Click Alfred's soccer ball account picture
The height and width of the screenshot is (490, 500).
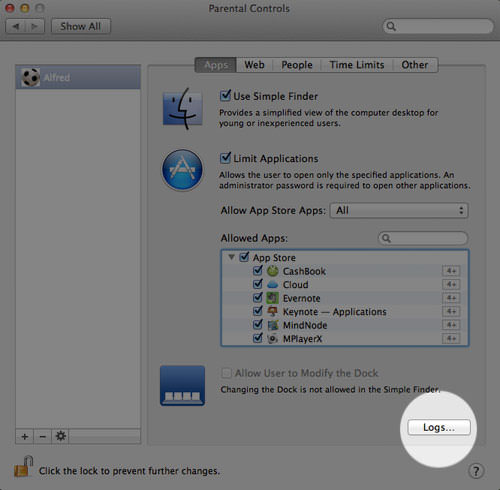pyautogui.click(x=30, y=77)
